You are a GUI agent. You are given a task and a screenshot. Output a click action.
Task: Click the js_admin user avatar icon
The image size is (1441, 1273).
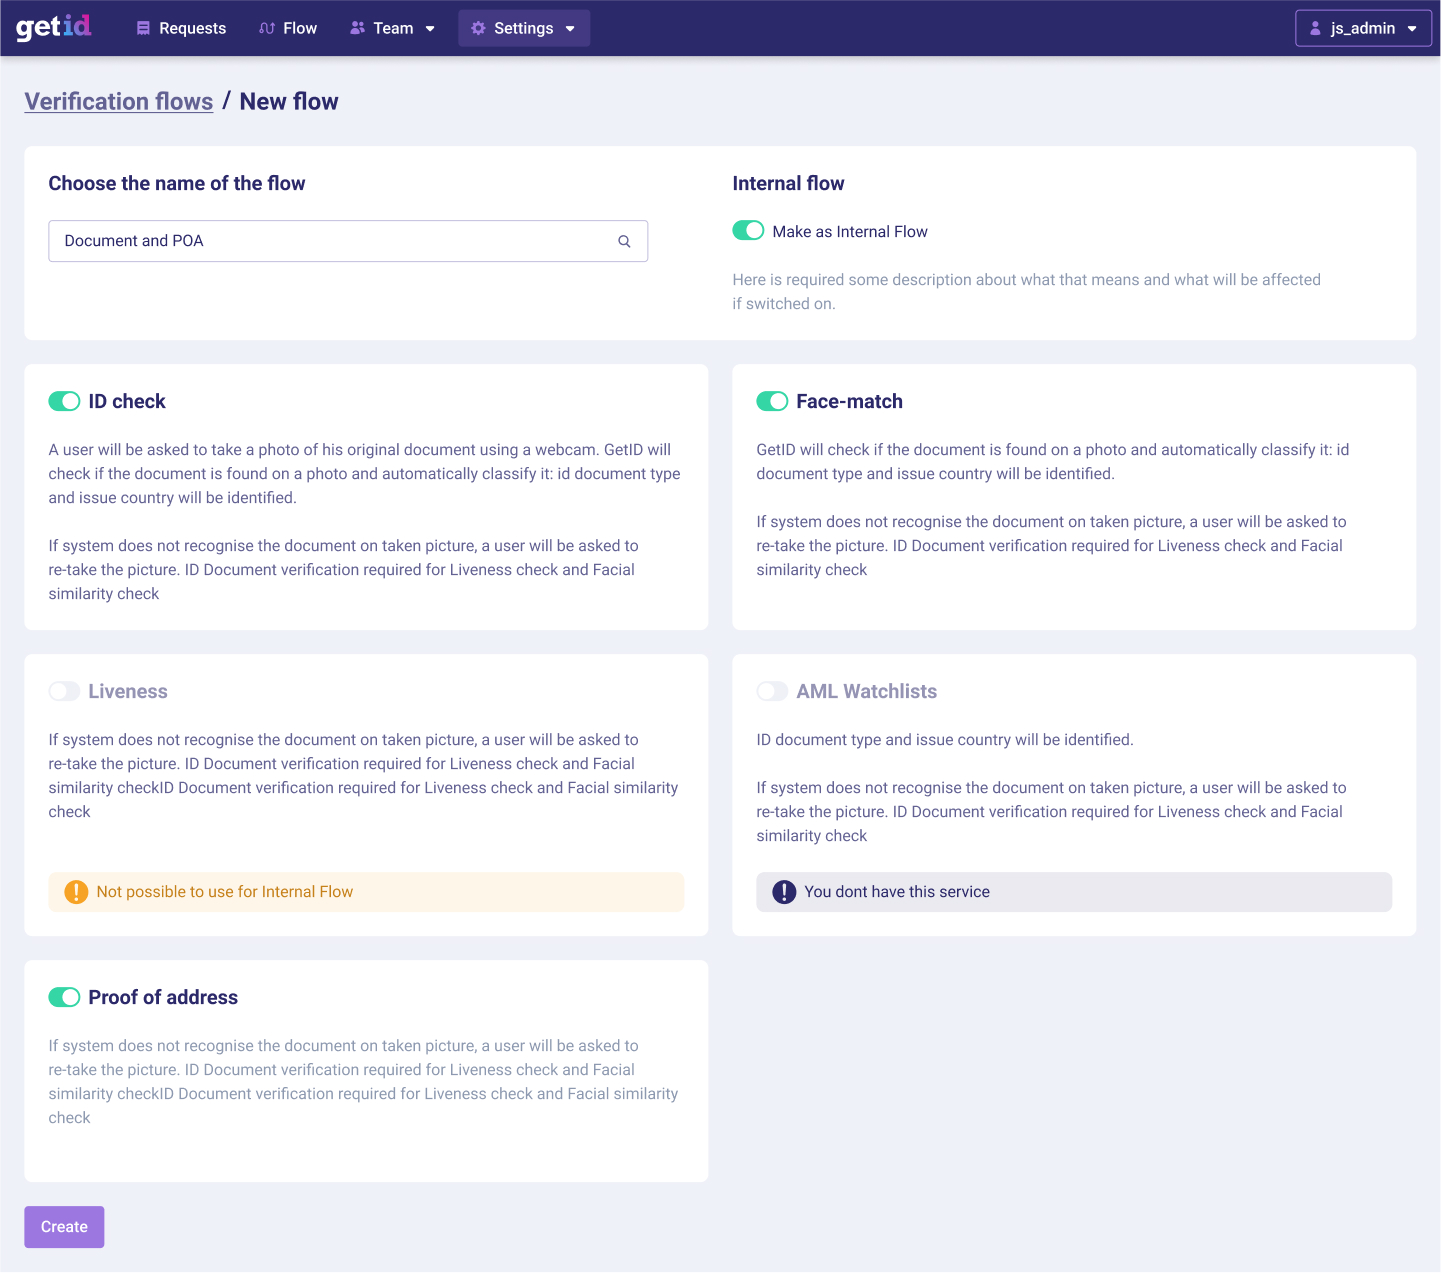(x=1316, y=28)
